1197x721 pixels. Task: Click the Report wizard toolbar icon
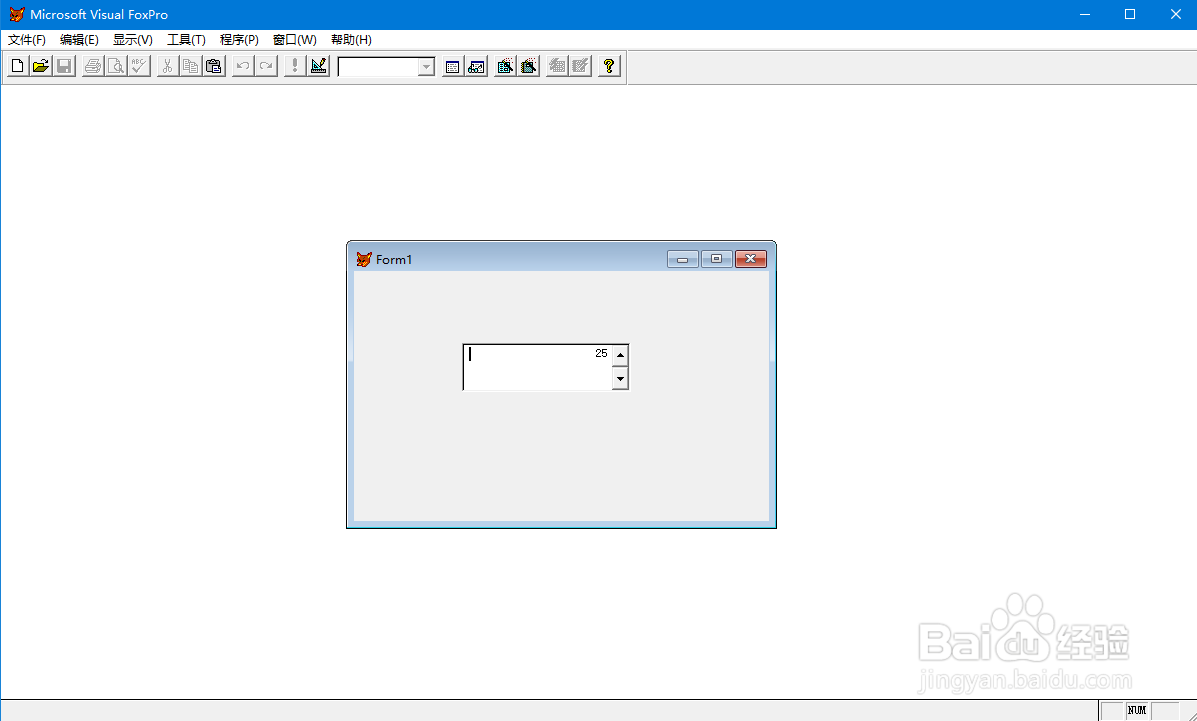[528, 66]
